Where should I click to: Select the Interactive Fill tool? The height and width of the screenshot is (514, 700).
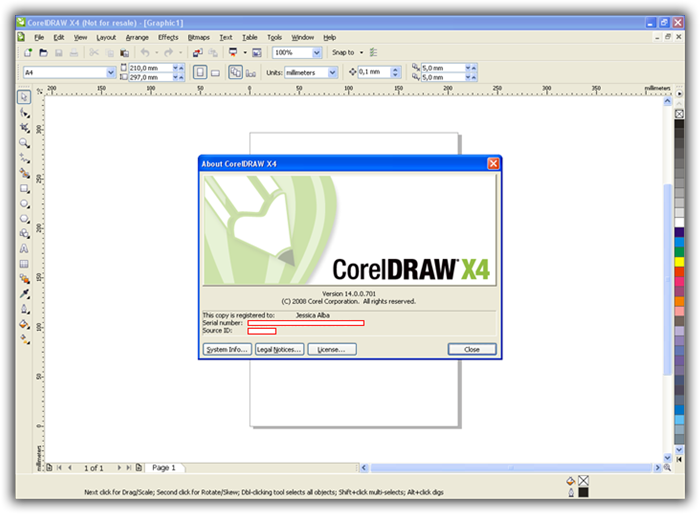[x=24, y=339]
